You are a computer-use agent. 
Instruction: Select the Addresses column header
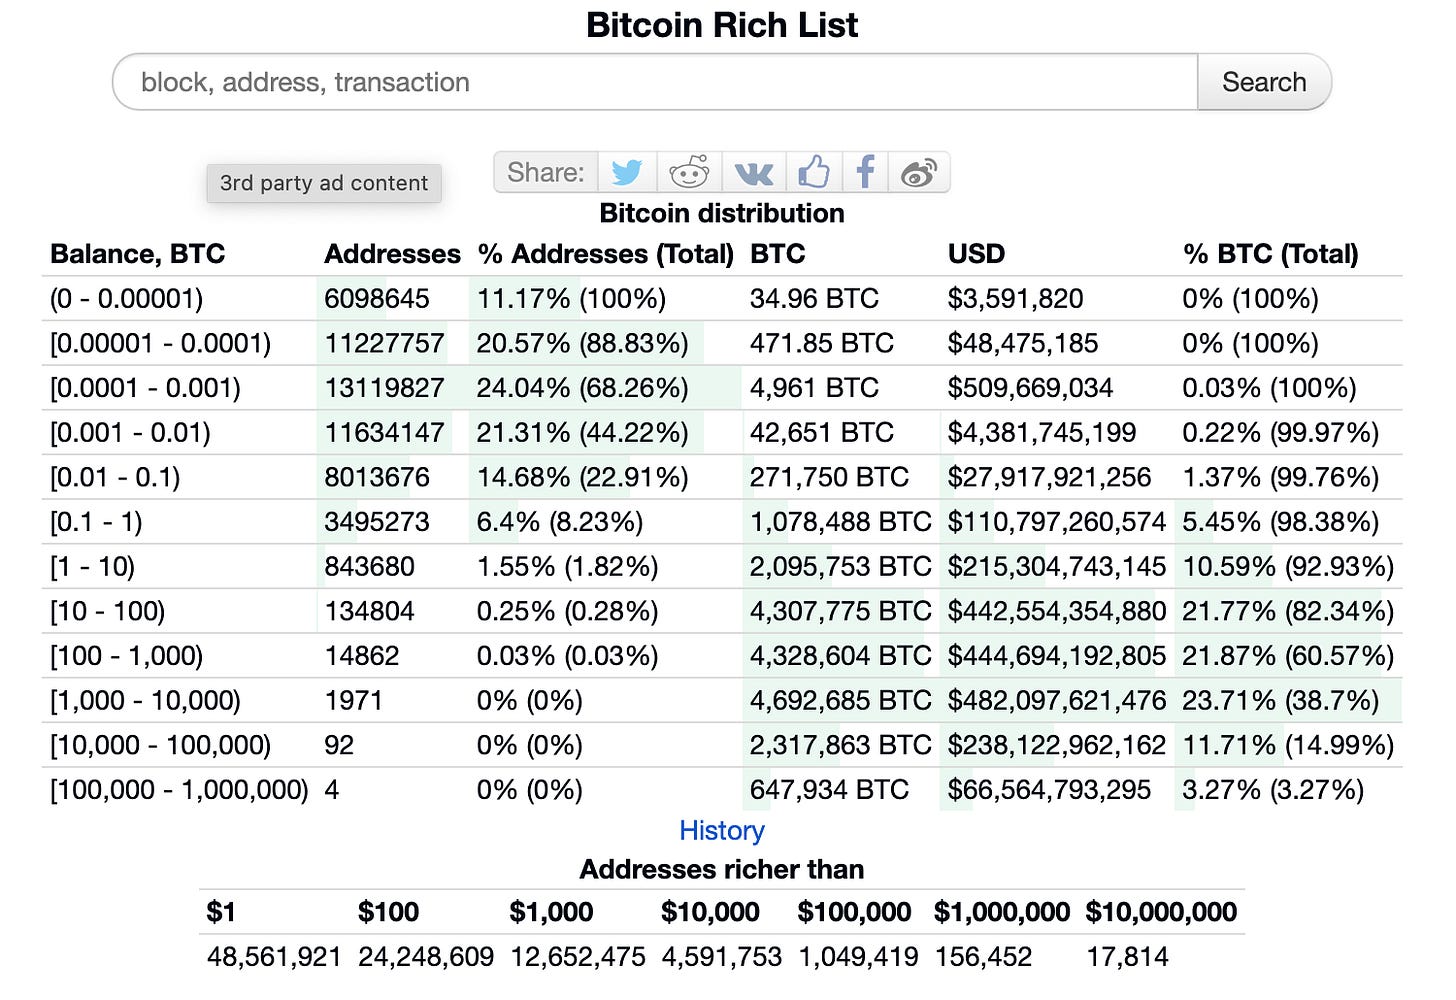[392, 254]
